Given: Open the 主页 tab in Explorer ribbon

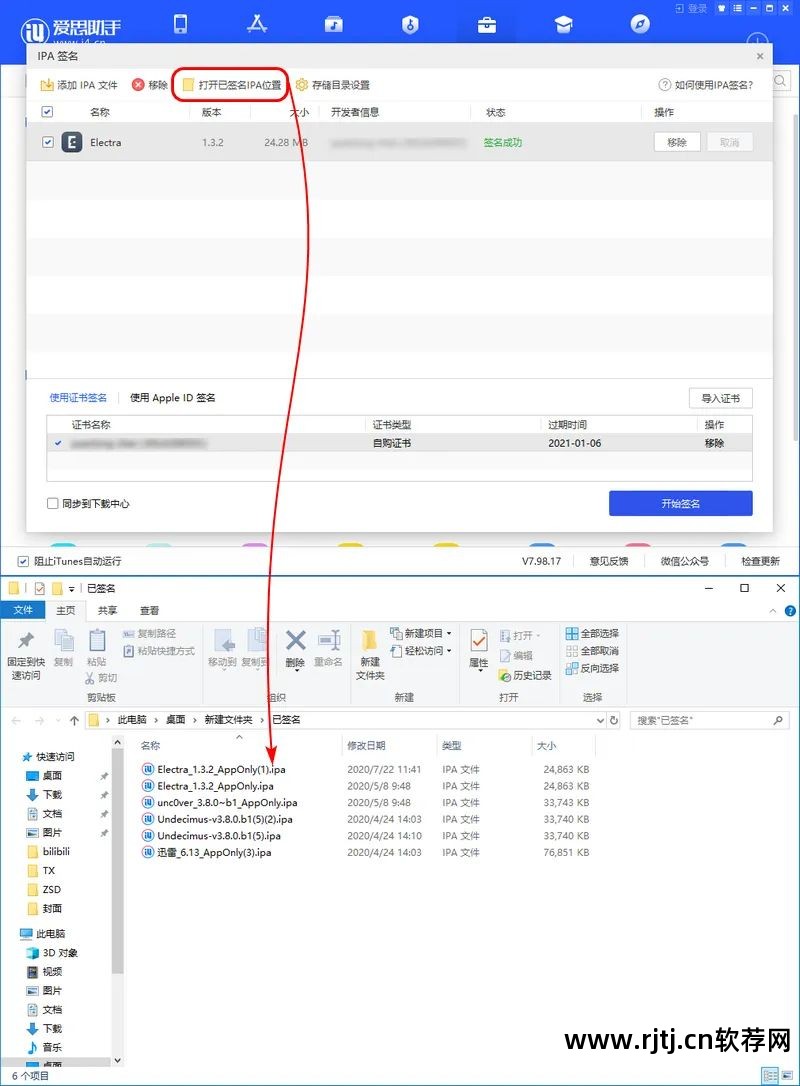Looking at the screenshot, I should pos(66,610).
